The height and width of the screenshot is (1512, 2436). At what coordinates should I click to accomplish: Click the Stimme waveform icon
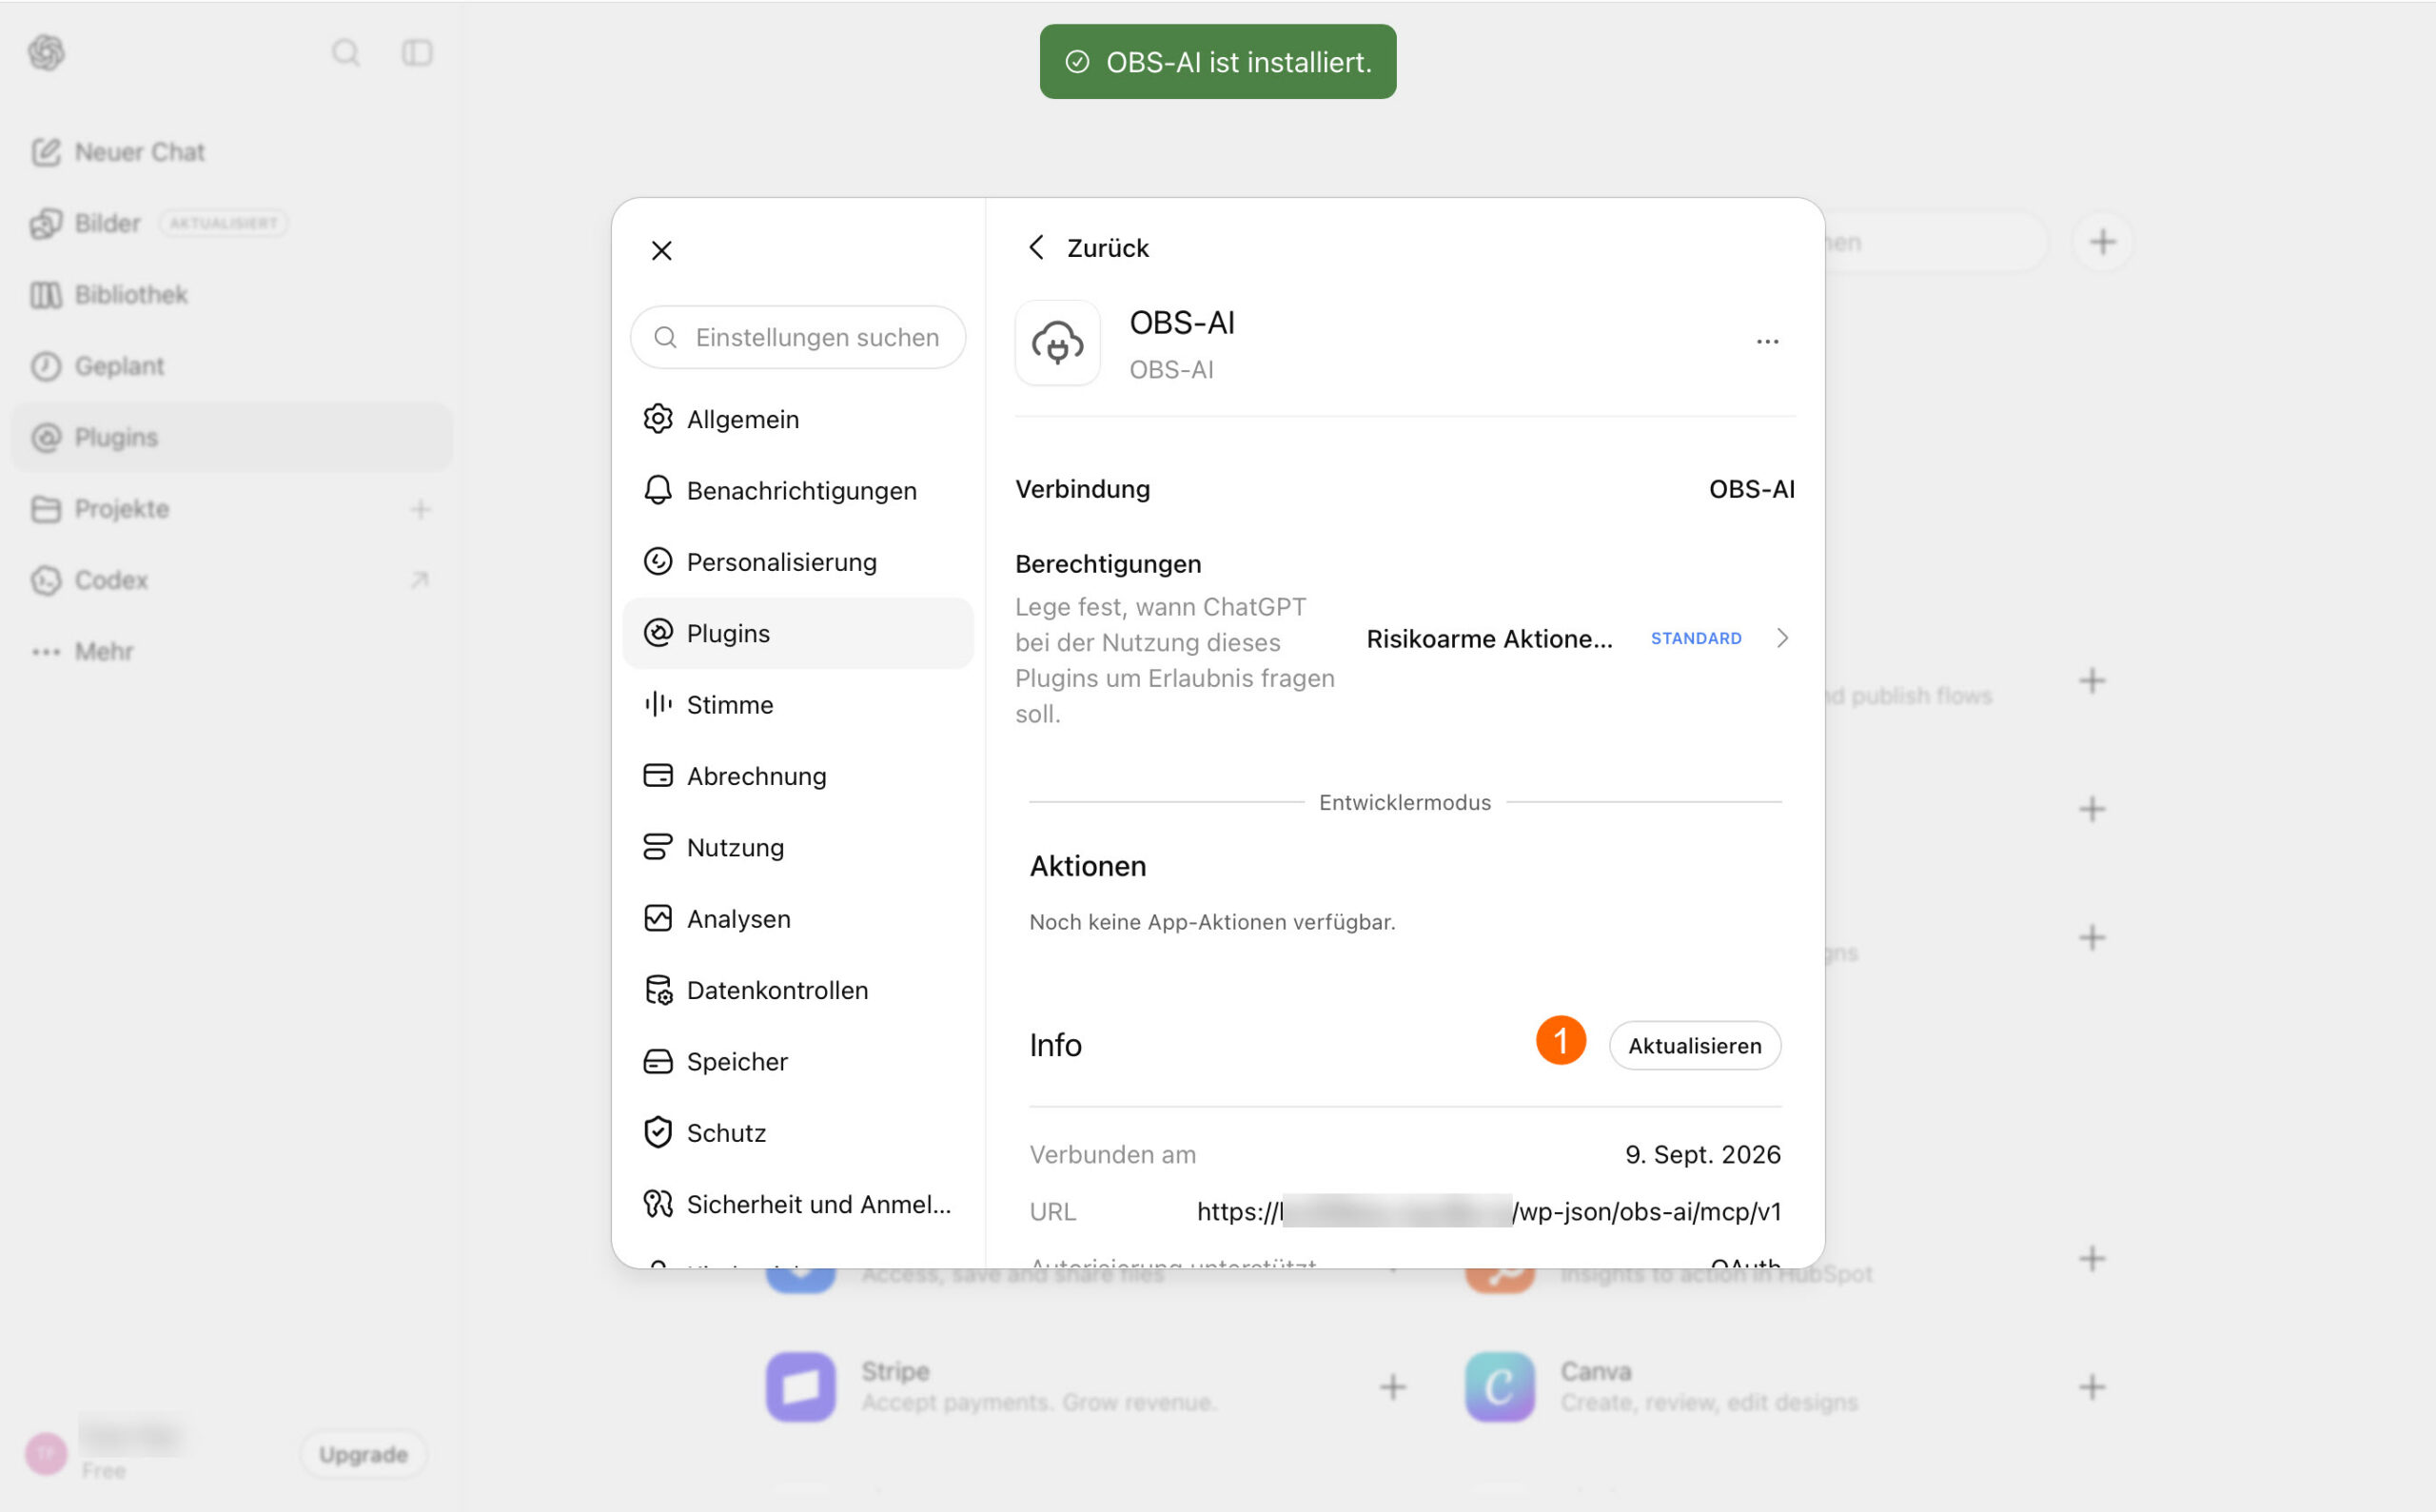(657, 705)
